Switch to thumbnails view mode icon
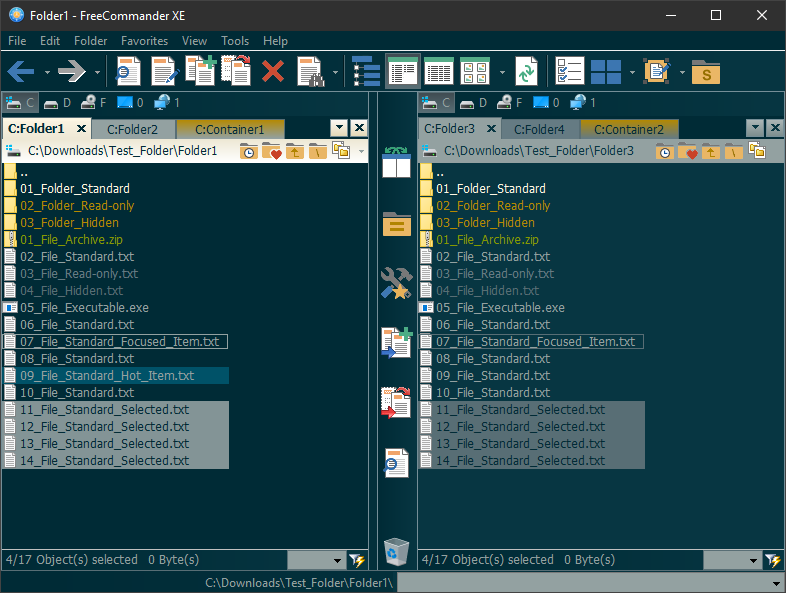 click(x=475, y=72)
